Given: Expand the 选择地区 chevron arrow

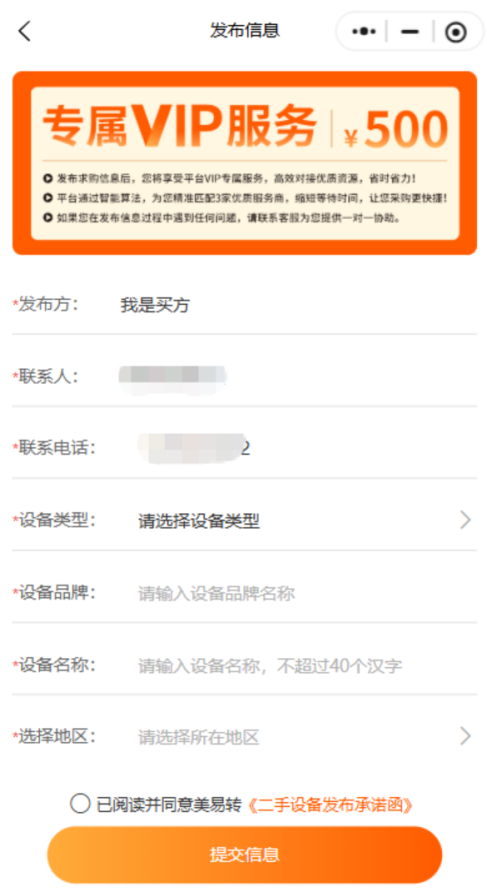Looking at the screenshot, I should [x=465, y=736].
